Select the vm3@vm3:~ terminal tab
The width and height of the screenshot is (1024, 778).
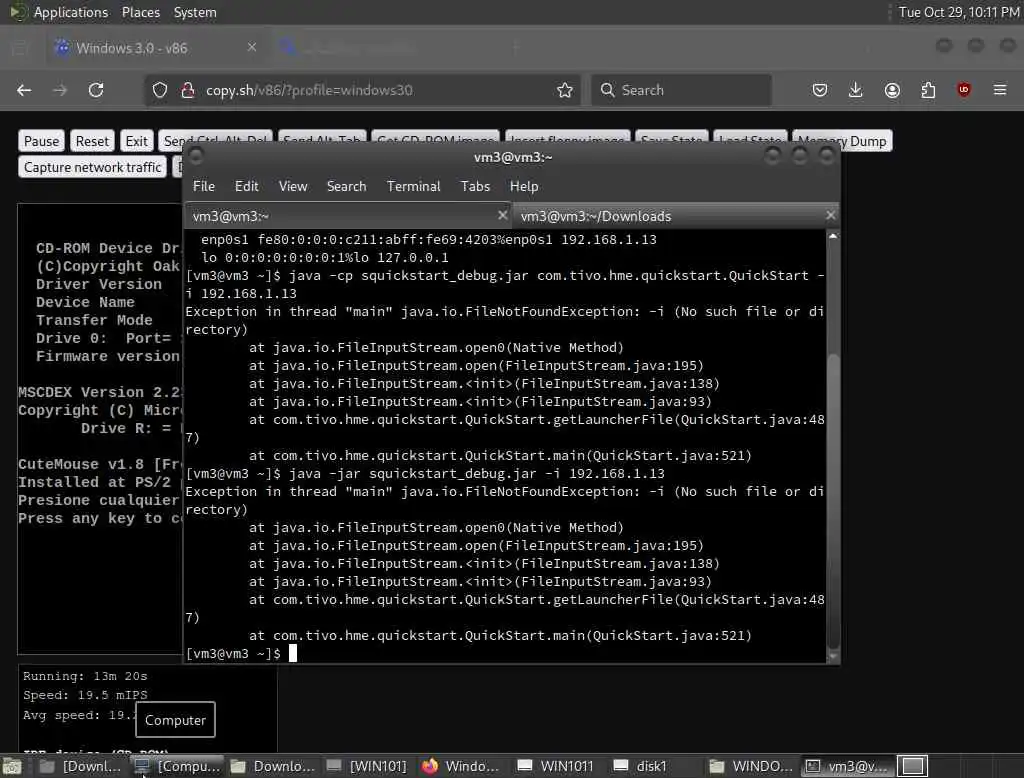coord(347,216)
